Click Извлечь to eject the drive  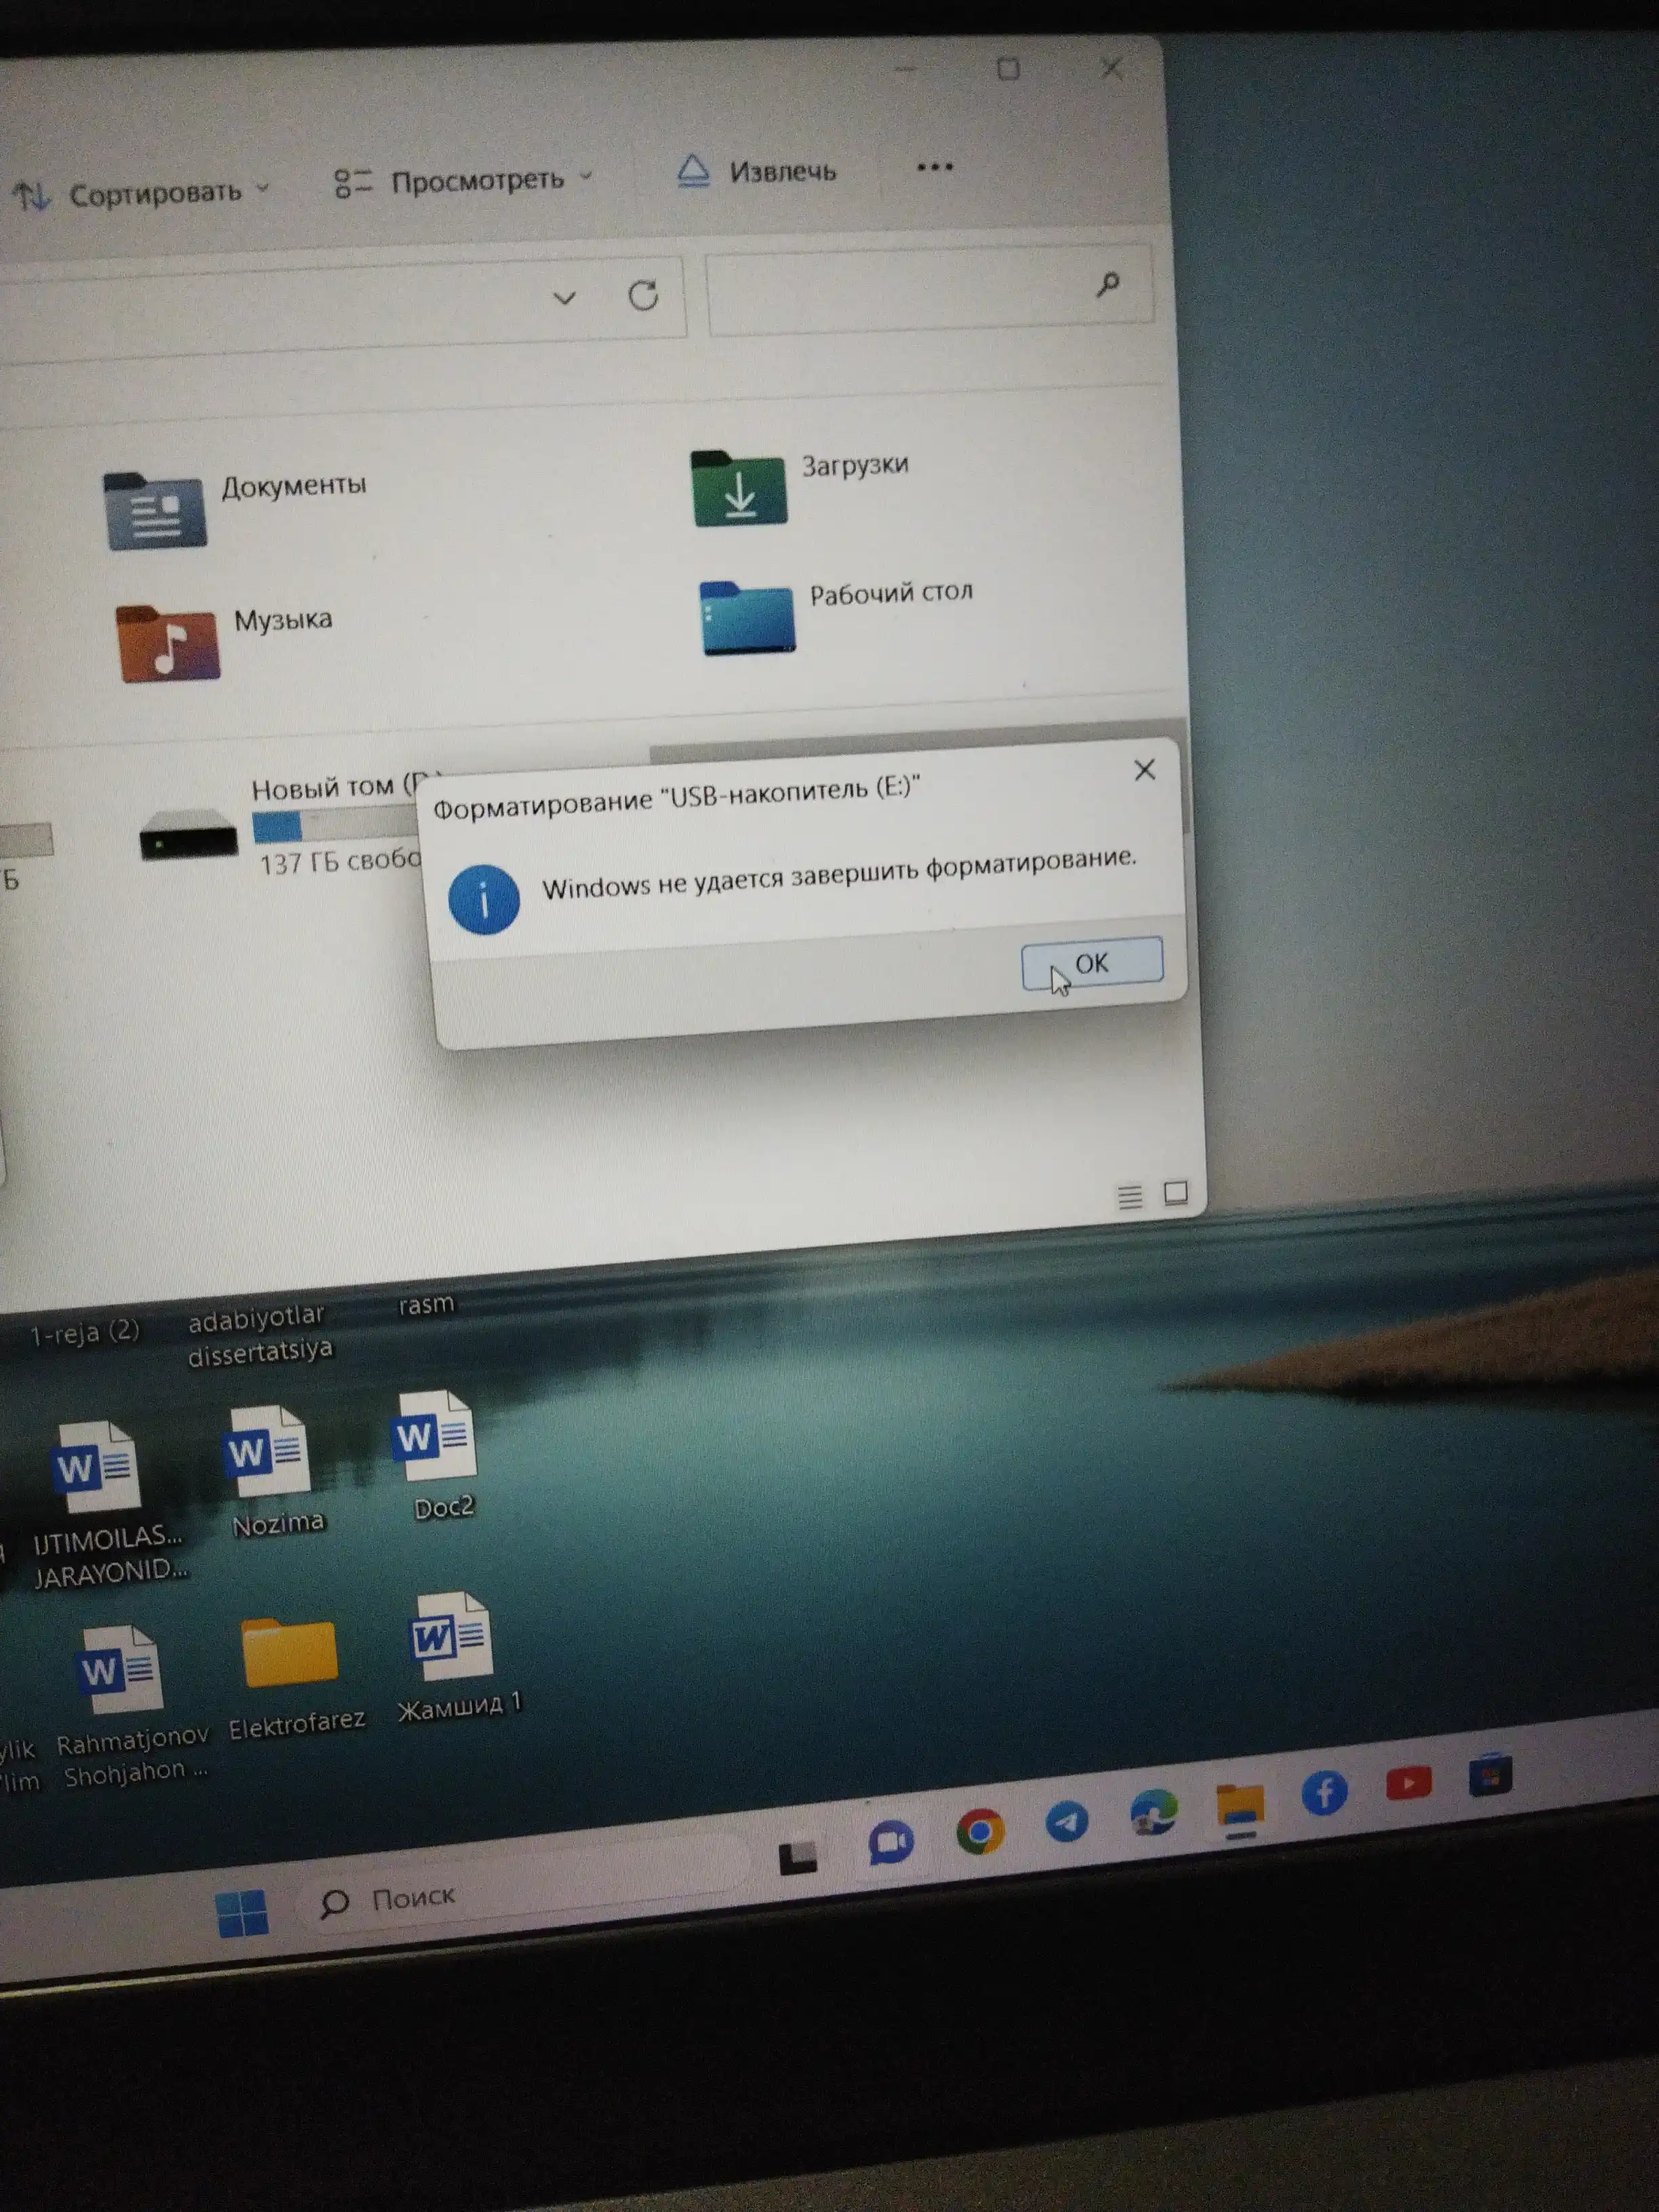[x=757, y=171]
